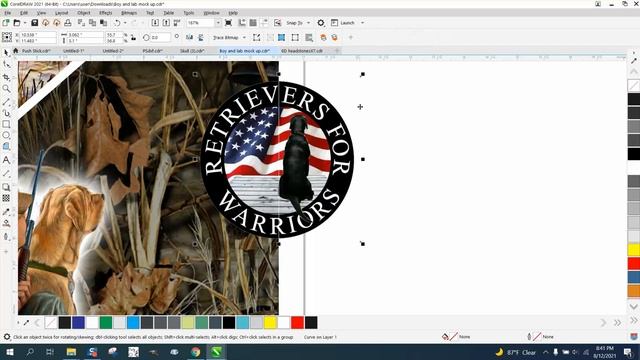This screenshot has height=360, width=640.
Task: Select the Zoom magnifier tool
Action: click(x=6, y=89)
